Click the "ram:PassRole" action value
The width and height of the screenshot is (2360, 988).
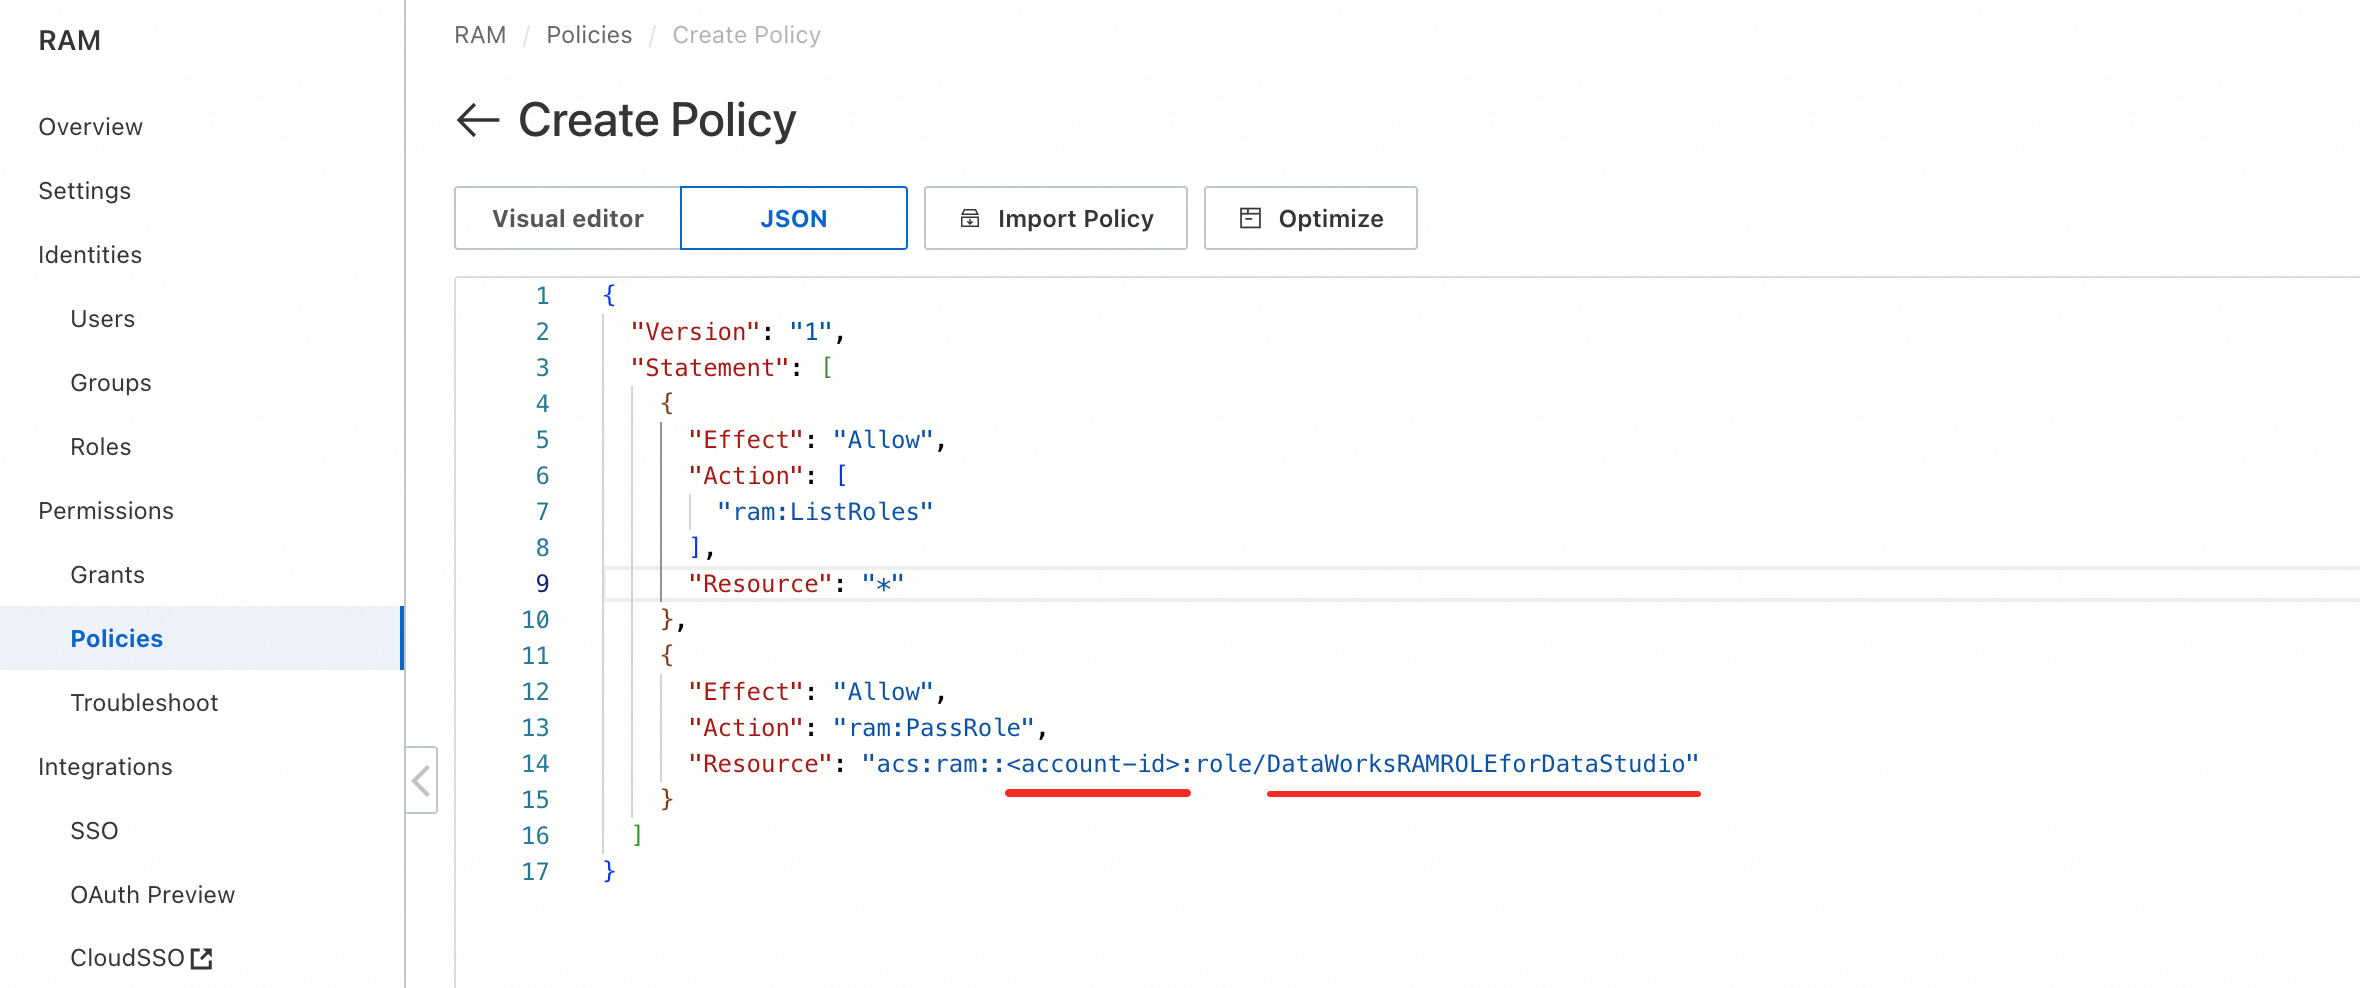[934, 728]
